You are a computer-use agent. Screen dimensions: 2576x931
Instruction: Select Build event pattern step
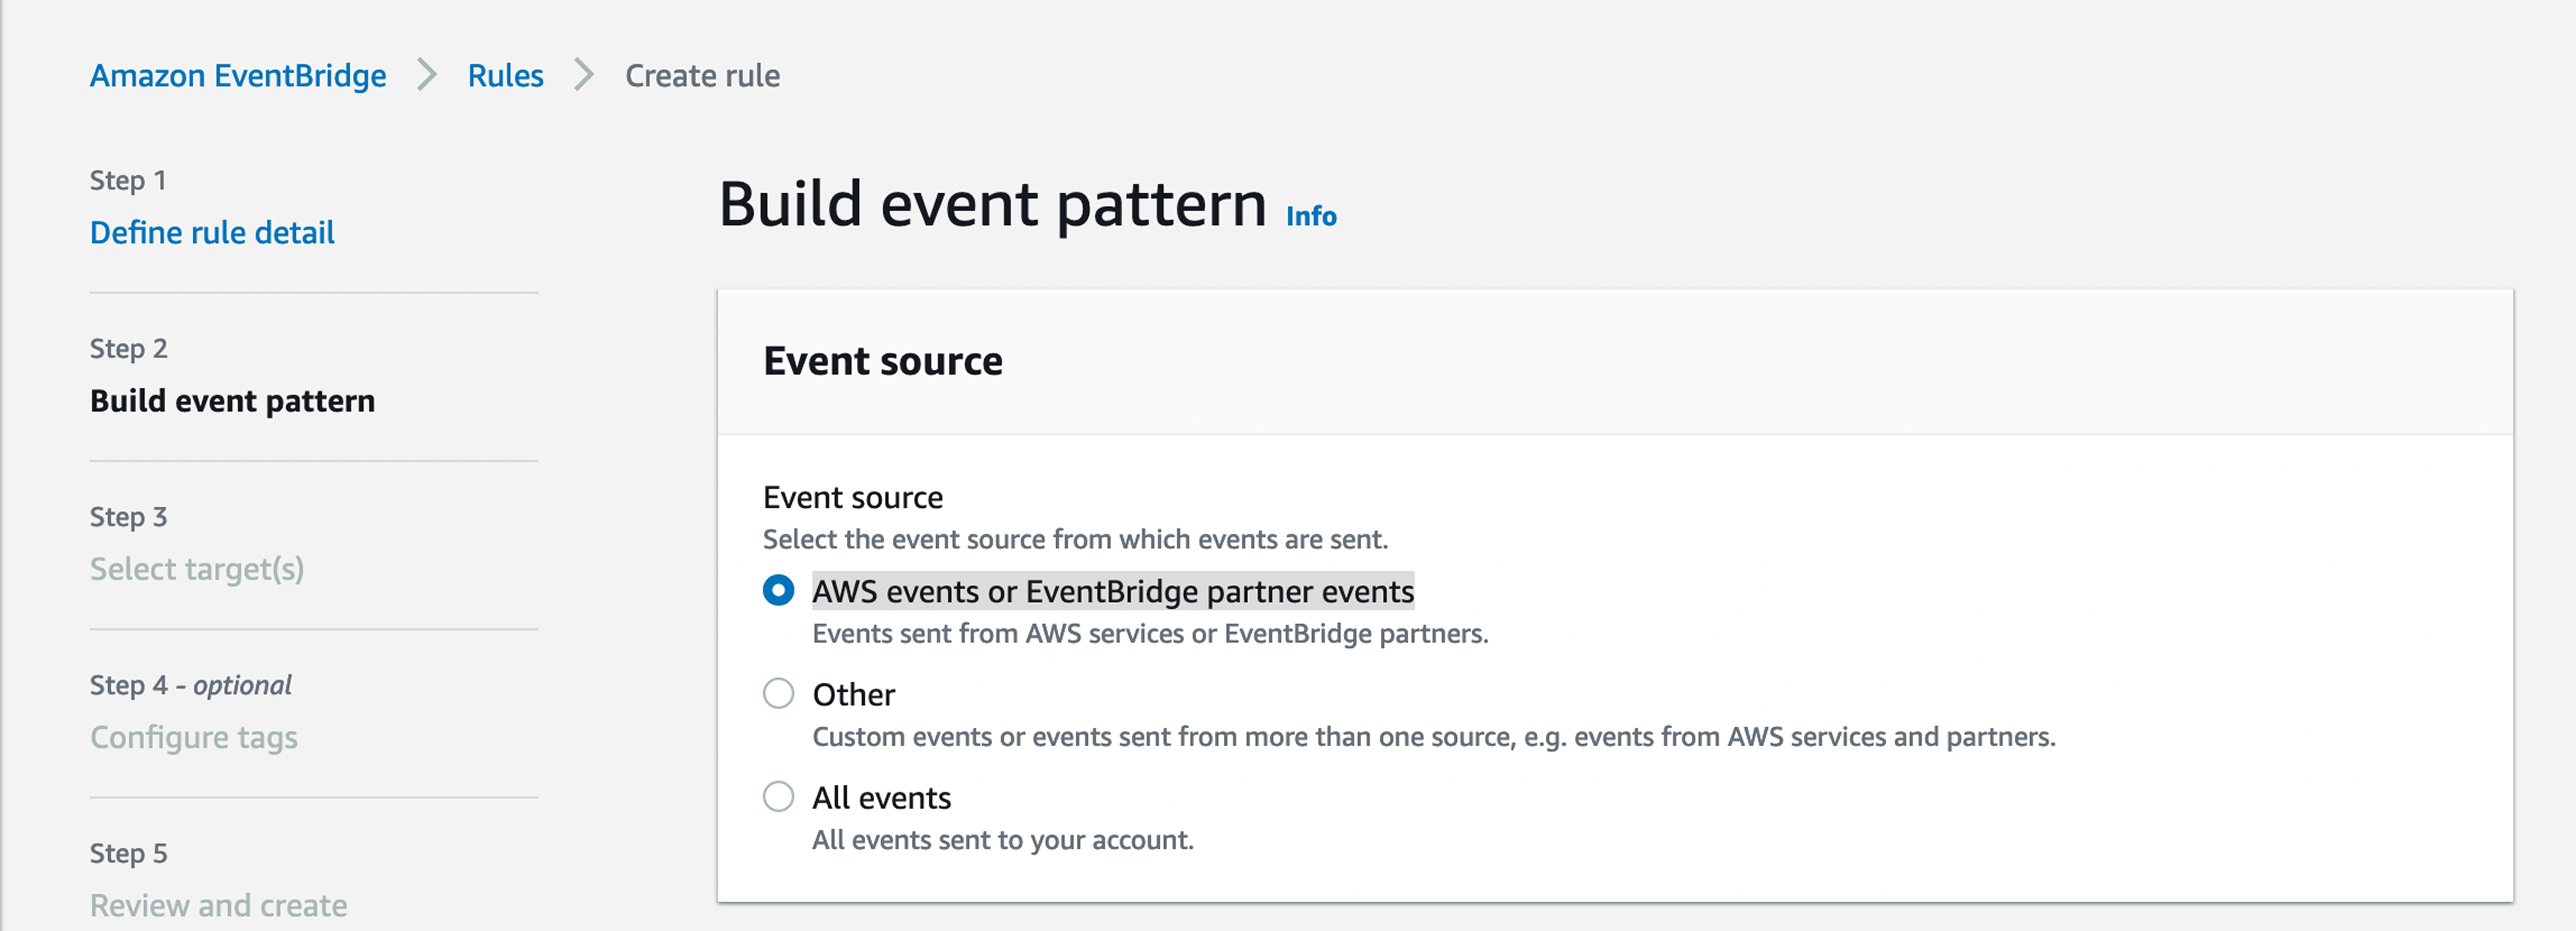tap(232, 400)
